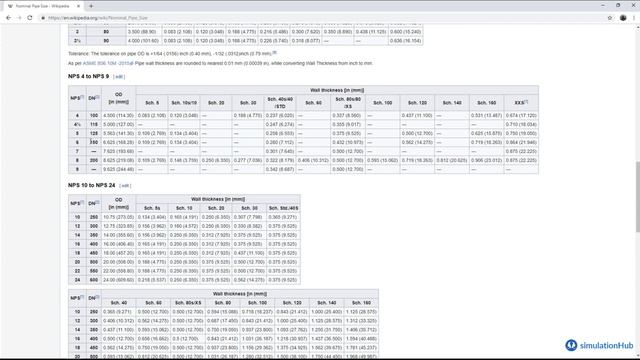The width and height of the screenshot is (640, 360).
Task: Click the page vertical scrollbar thumb
Action: click(638, 197)
